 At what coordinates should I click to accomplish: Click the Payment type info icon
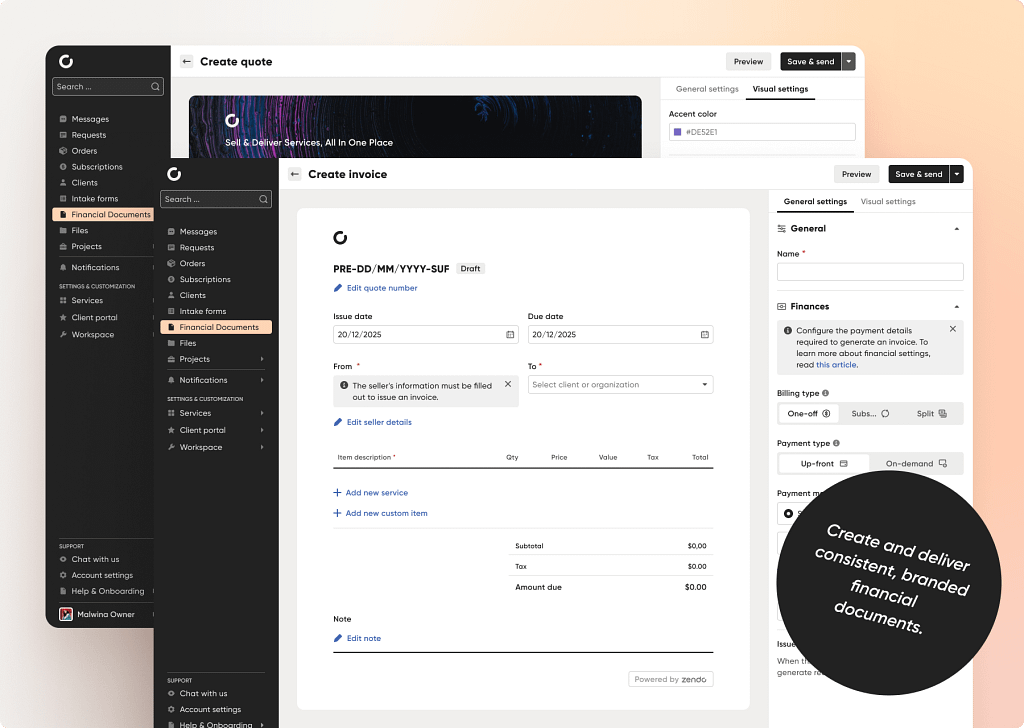tap(837, 443)
